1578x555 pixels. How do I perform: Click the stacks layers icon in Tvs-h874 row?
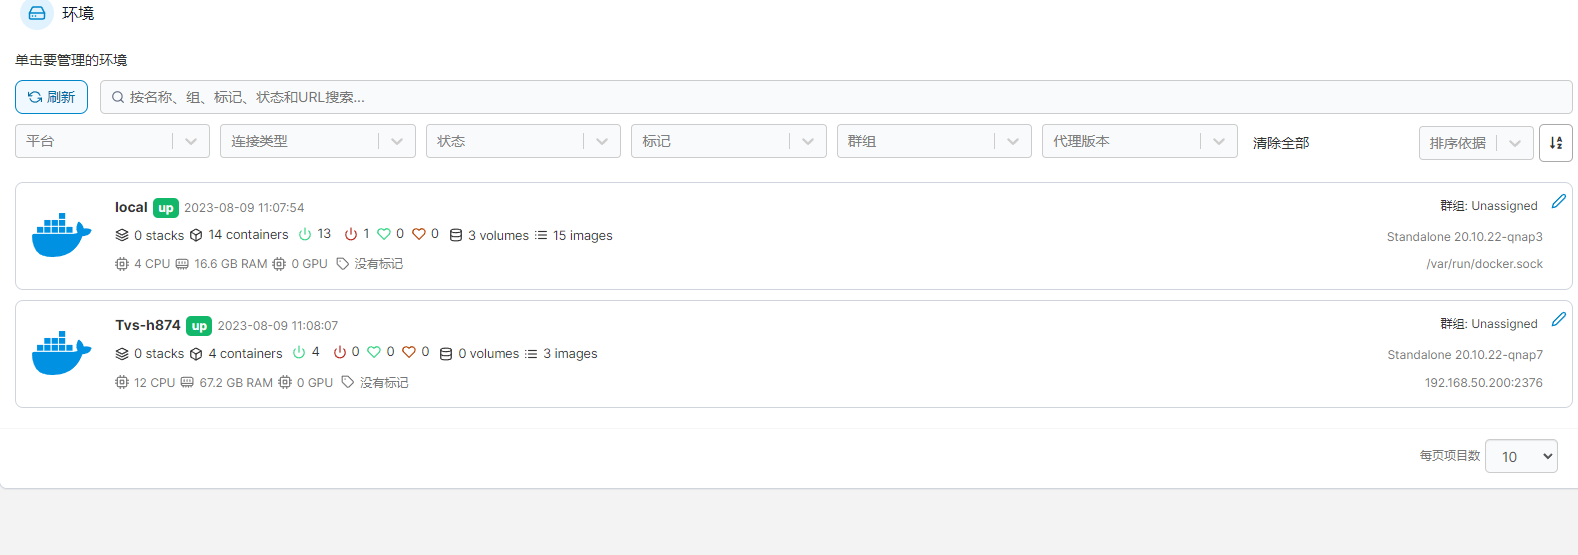(122, 354)
